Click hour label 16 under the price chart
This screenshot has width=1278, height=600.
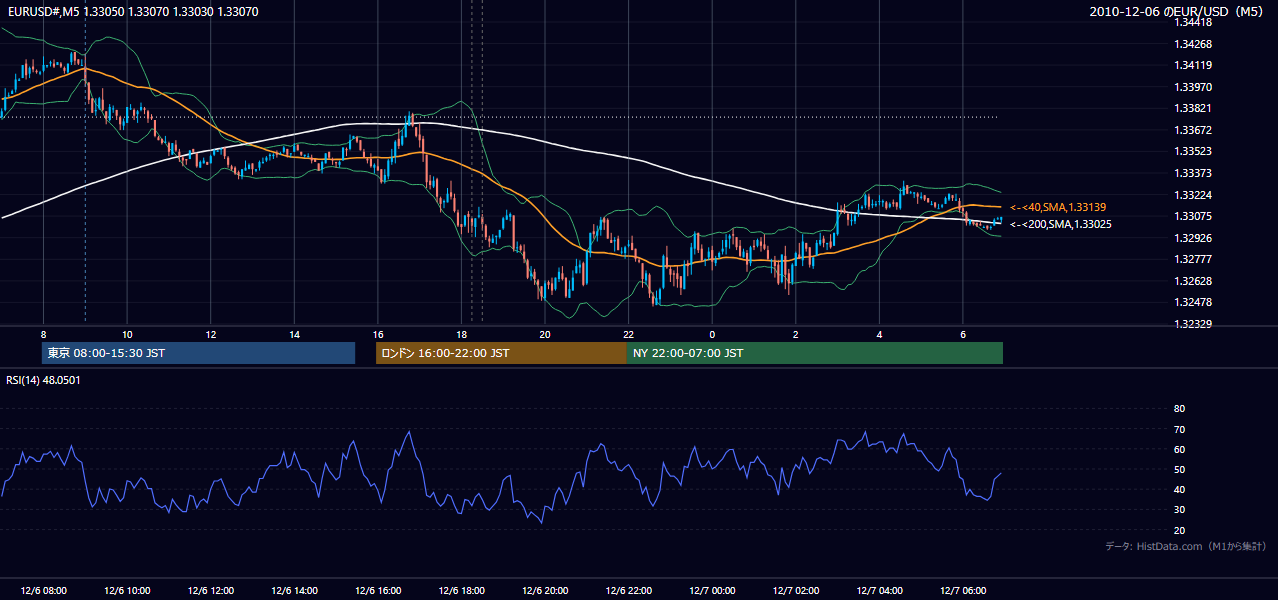(x=378, y=334)
